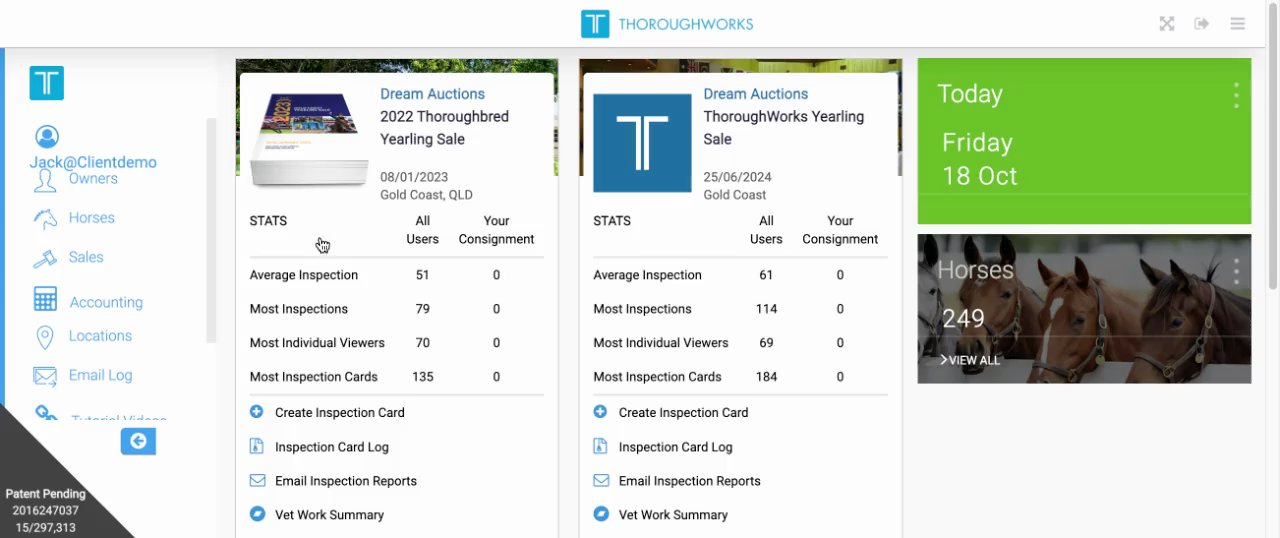Click the Locations pin icon

tap(45, 337)
